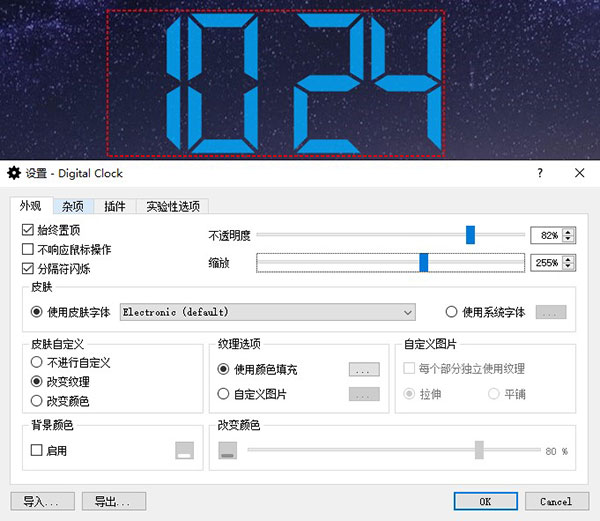This screenshot has width=600, height=521.
Task: Open the 插件 tab
Action: coord(115,207)
